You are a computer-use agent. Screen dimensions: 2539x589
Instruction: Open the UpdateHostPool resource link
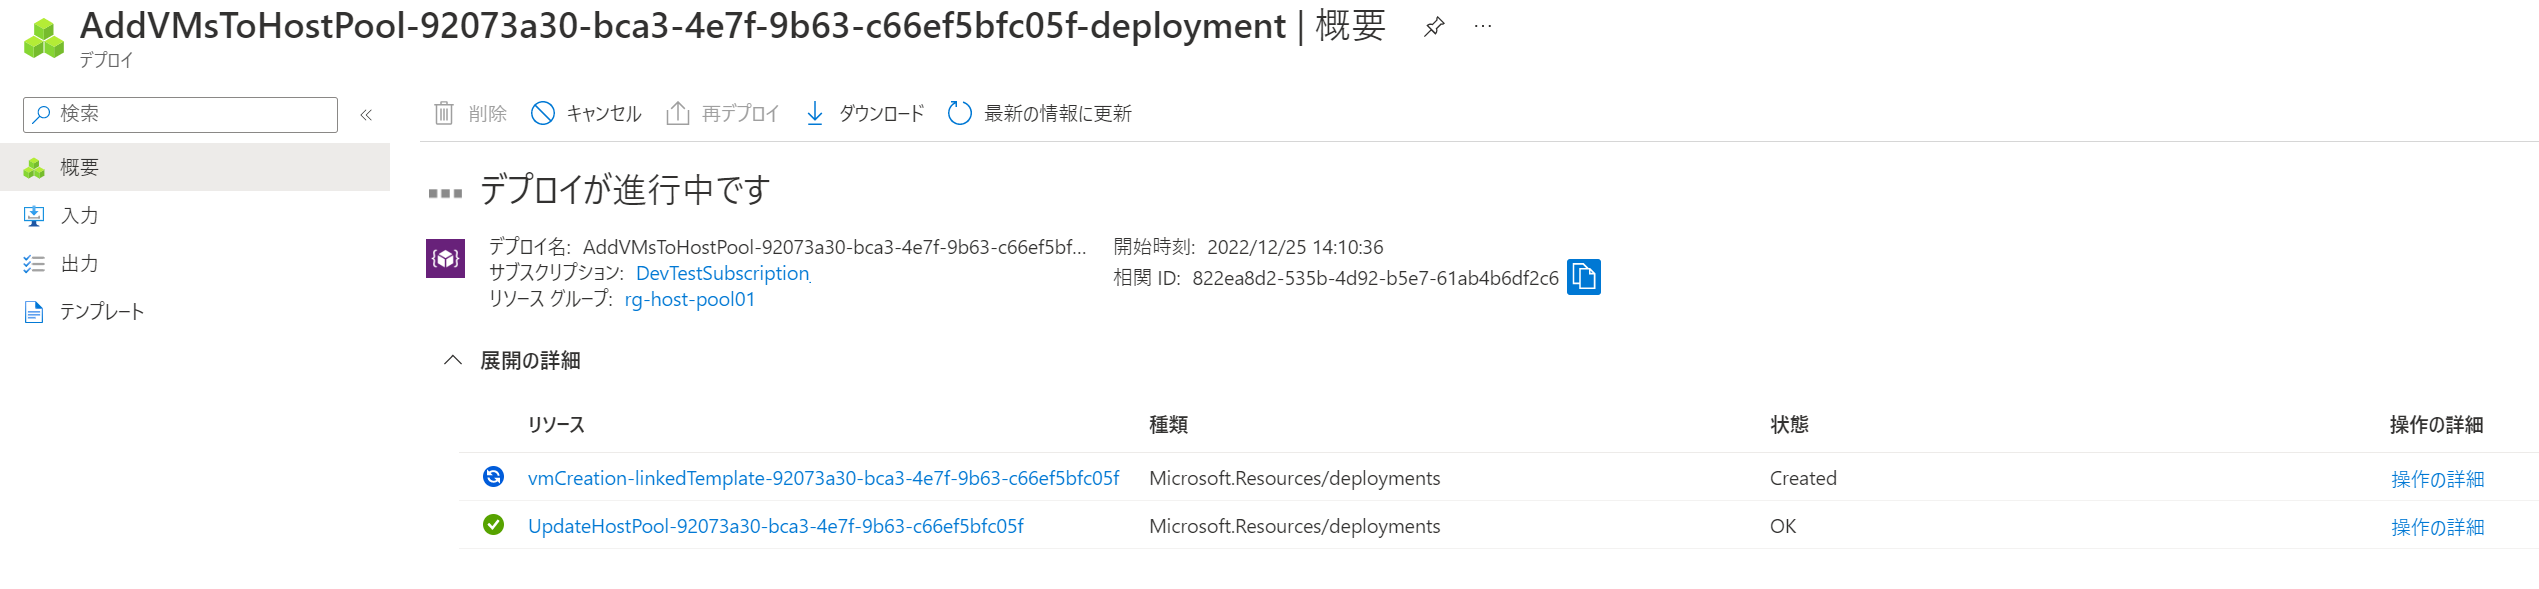[775, 526]
